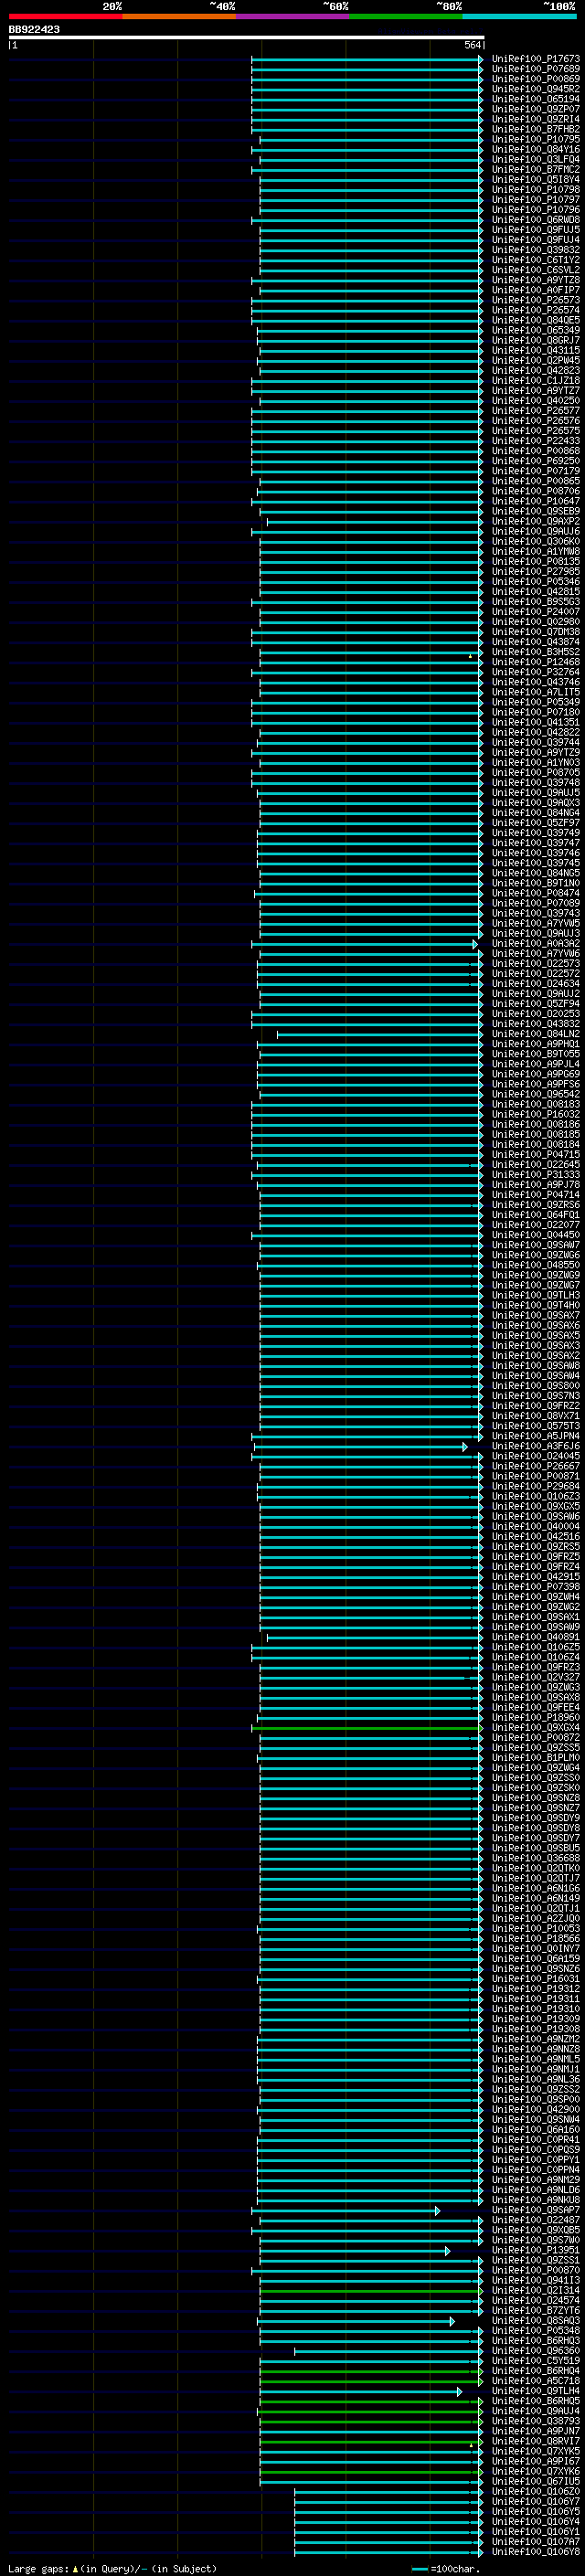Select hit label UniRef100_P05348

click(x=536, y=2331)
